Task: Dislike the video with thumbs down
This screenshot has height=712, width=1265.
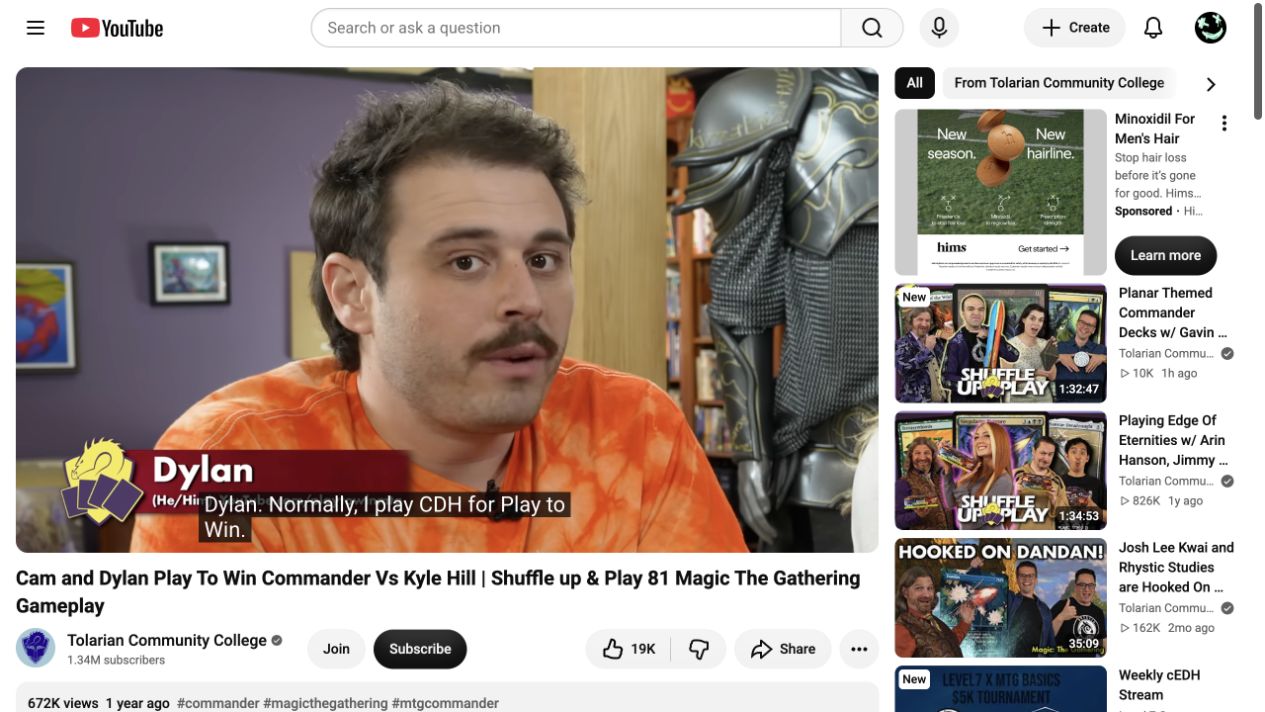Action: 699,649
